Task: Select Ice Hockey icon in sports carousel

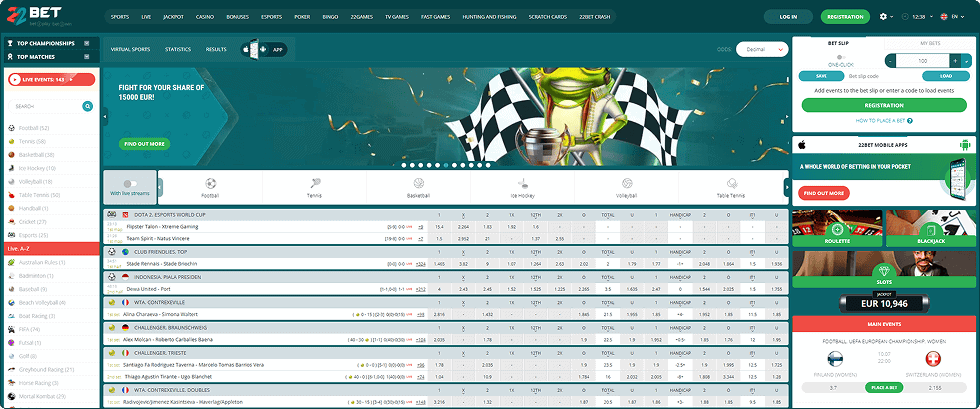Action: (x=522, y=183)
